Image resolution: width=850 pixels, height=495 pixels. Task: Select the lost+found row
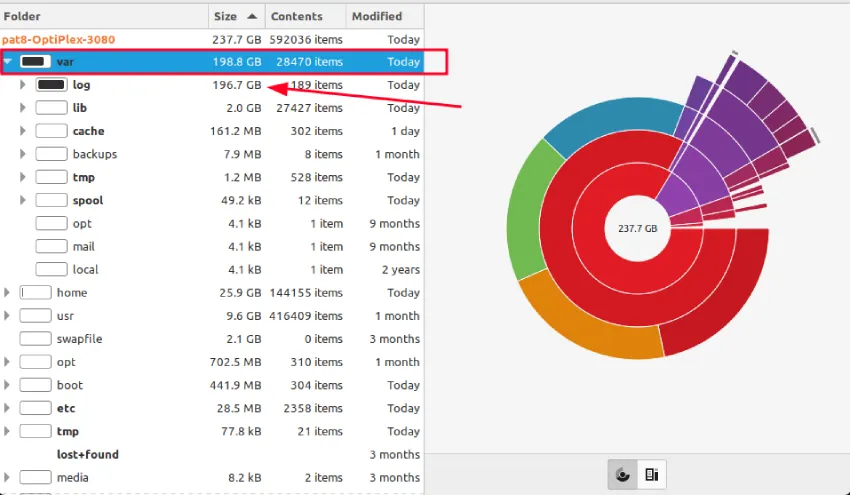pos(212,454)
